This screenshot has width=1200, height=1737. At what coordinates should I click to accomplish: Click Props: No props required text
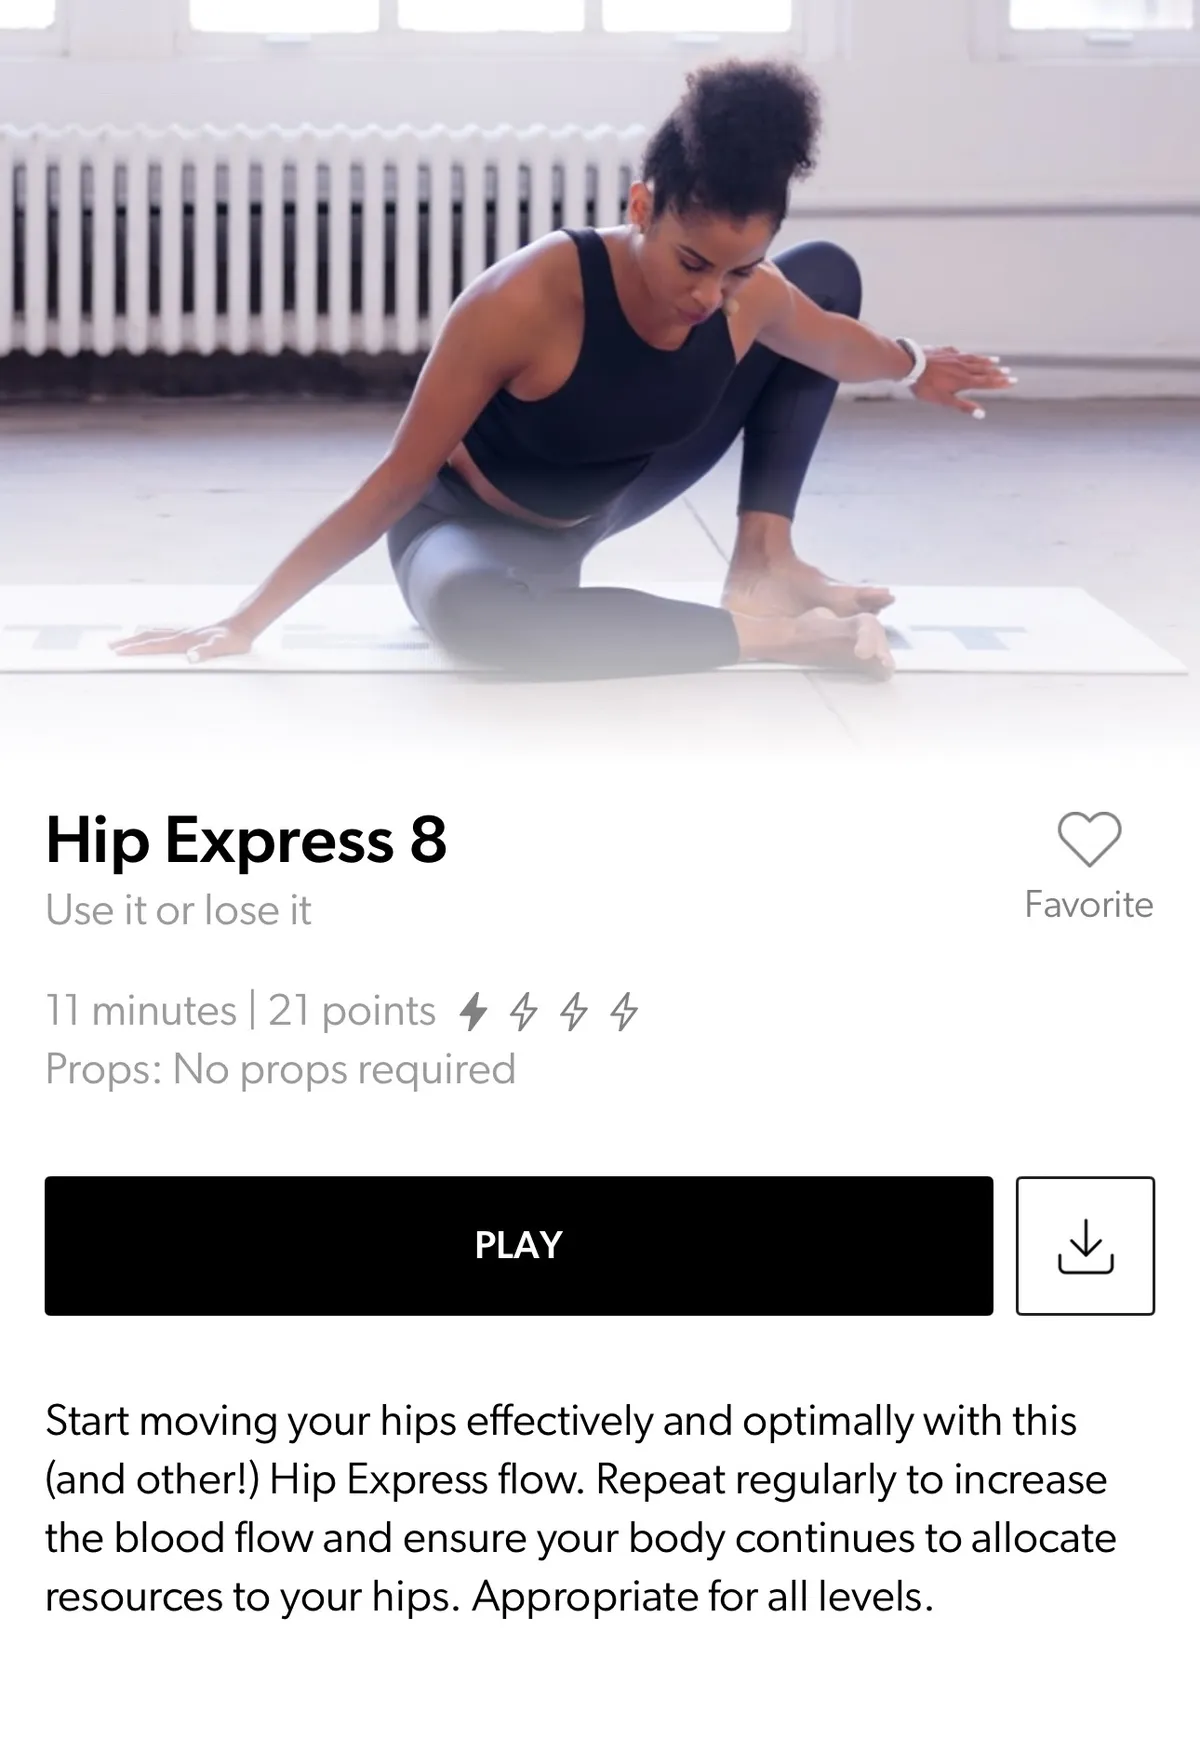pyautogui.click(x=280, y=1069)
